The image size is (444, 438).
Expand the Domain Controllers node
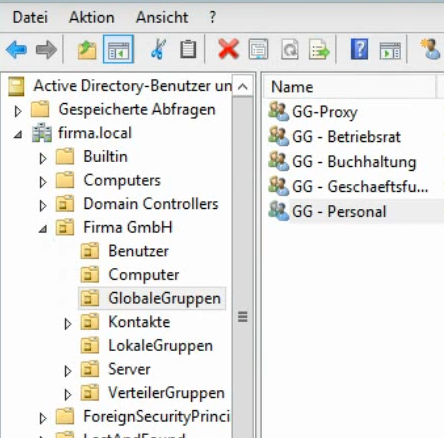(x=43, y=206)
